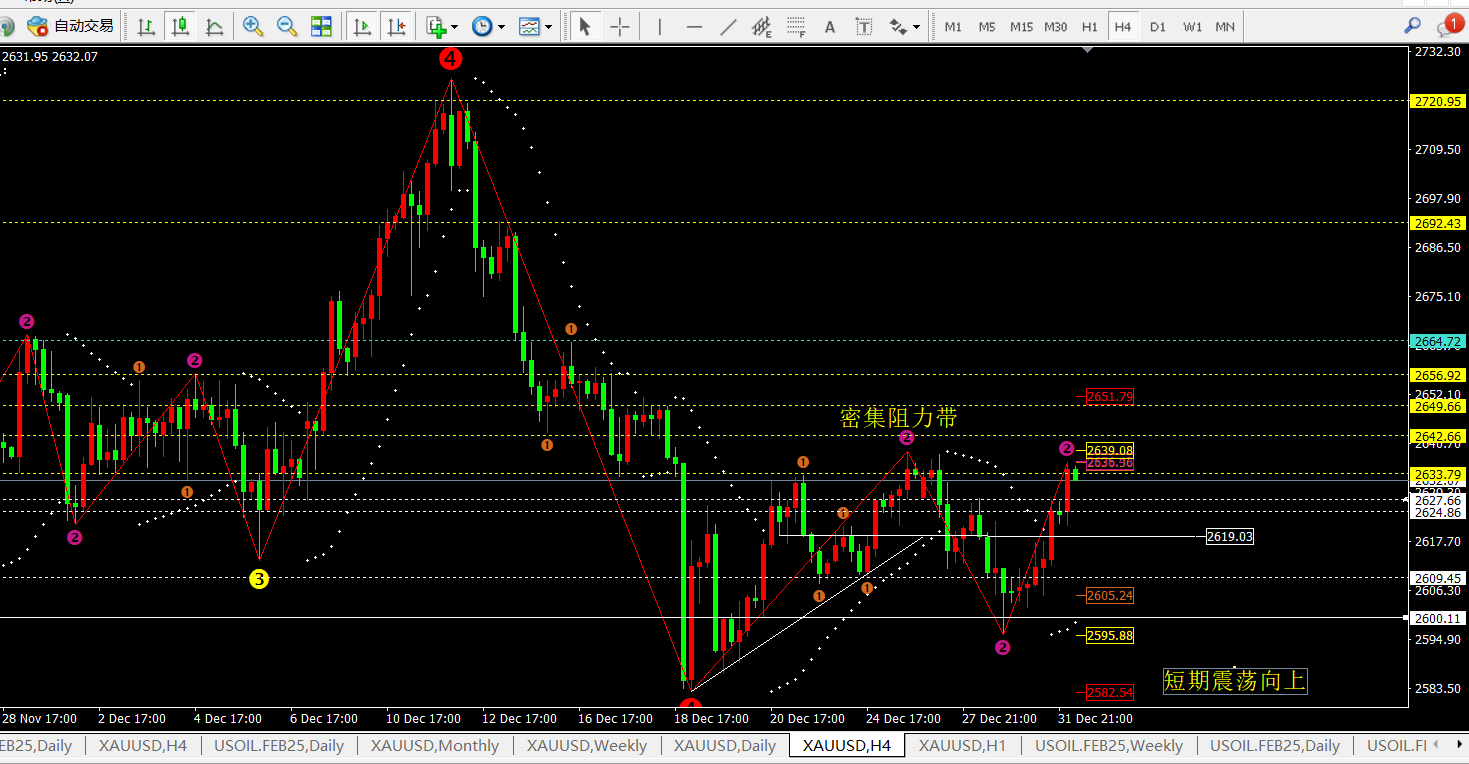Expand the periods dropdown arrow
1469x764 pixels.
coord(502,27)
